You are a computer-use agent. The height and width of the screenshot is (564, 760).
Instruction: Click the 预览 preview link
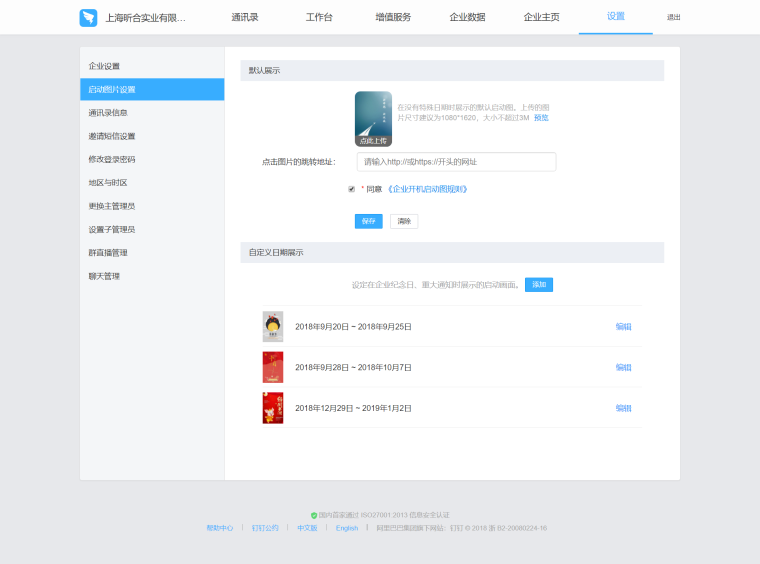point(541,118)
